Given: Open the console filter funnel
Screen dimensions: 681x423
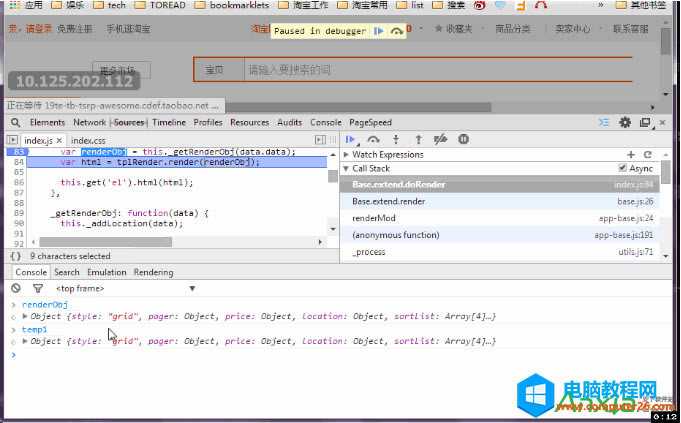Looking at the screenshot, I should point(38,288).
